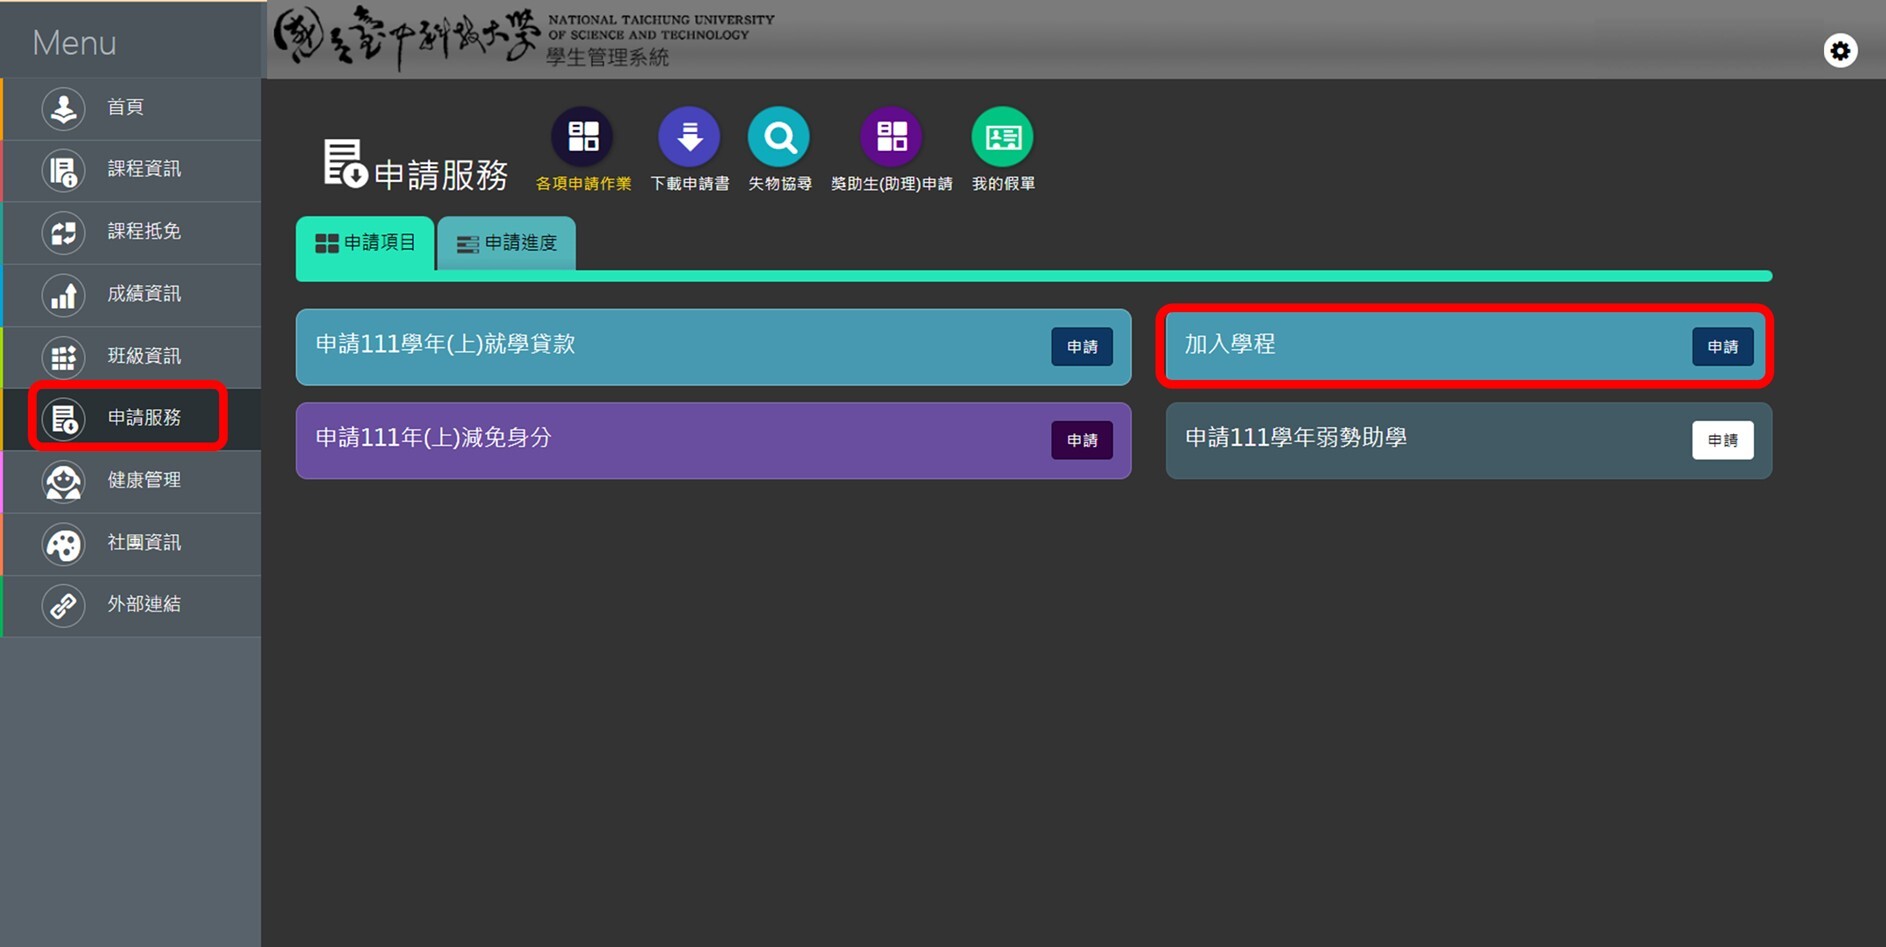Click the 首頁 home icon in sidebar
The height and width of the screenshot is (947, 1886).
point(63,108)
